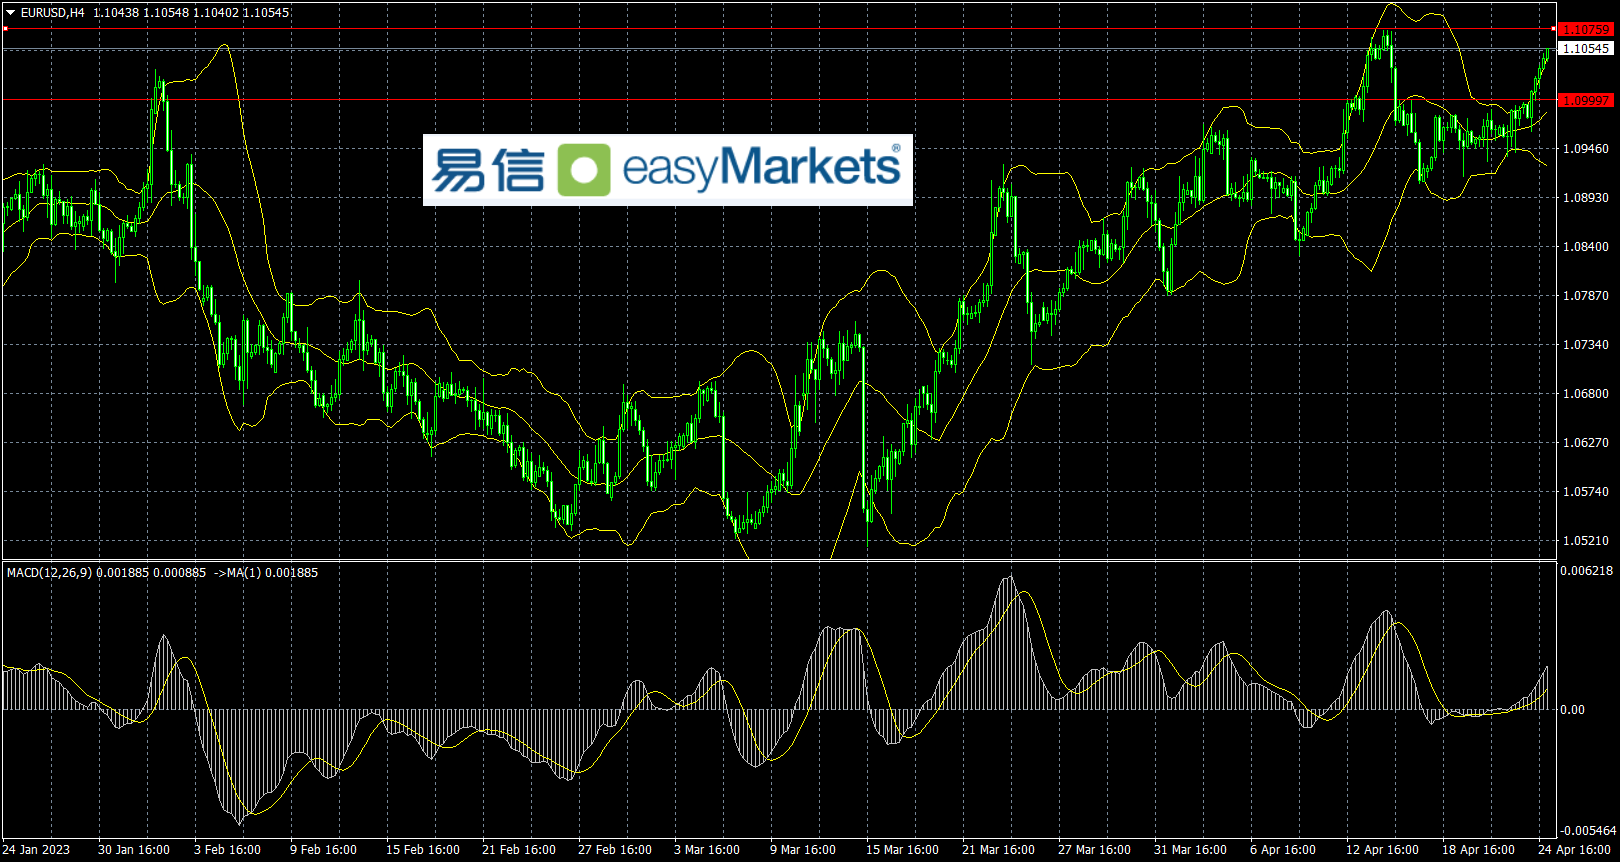
Task: Click the 24 Jan 2023 date label
Action: (36, 850)
